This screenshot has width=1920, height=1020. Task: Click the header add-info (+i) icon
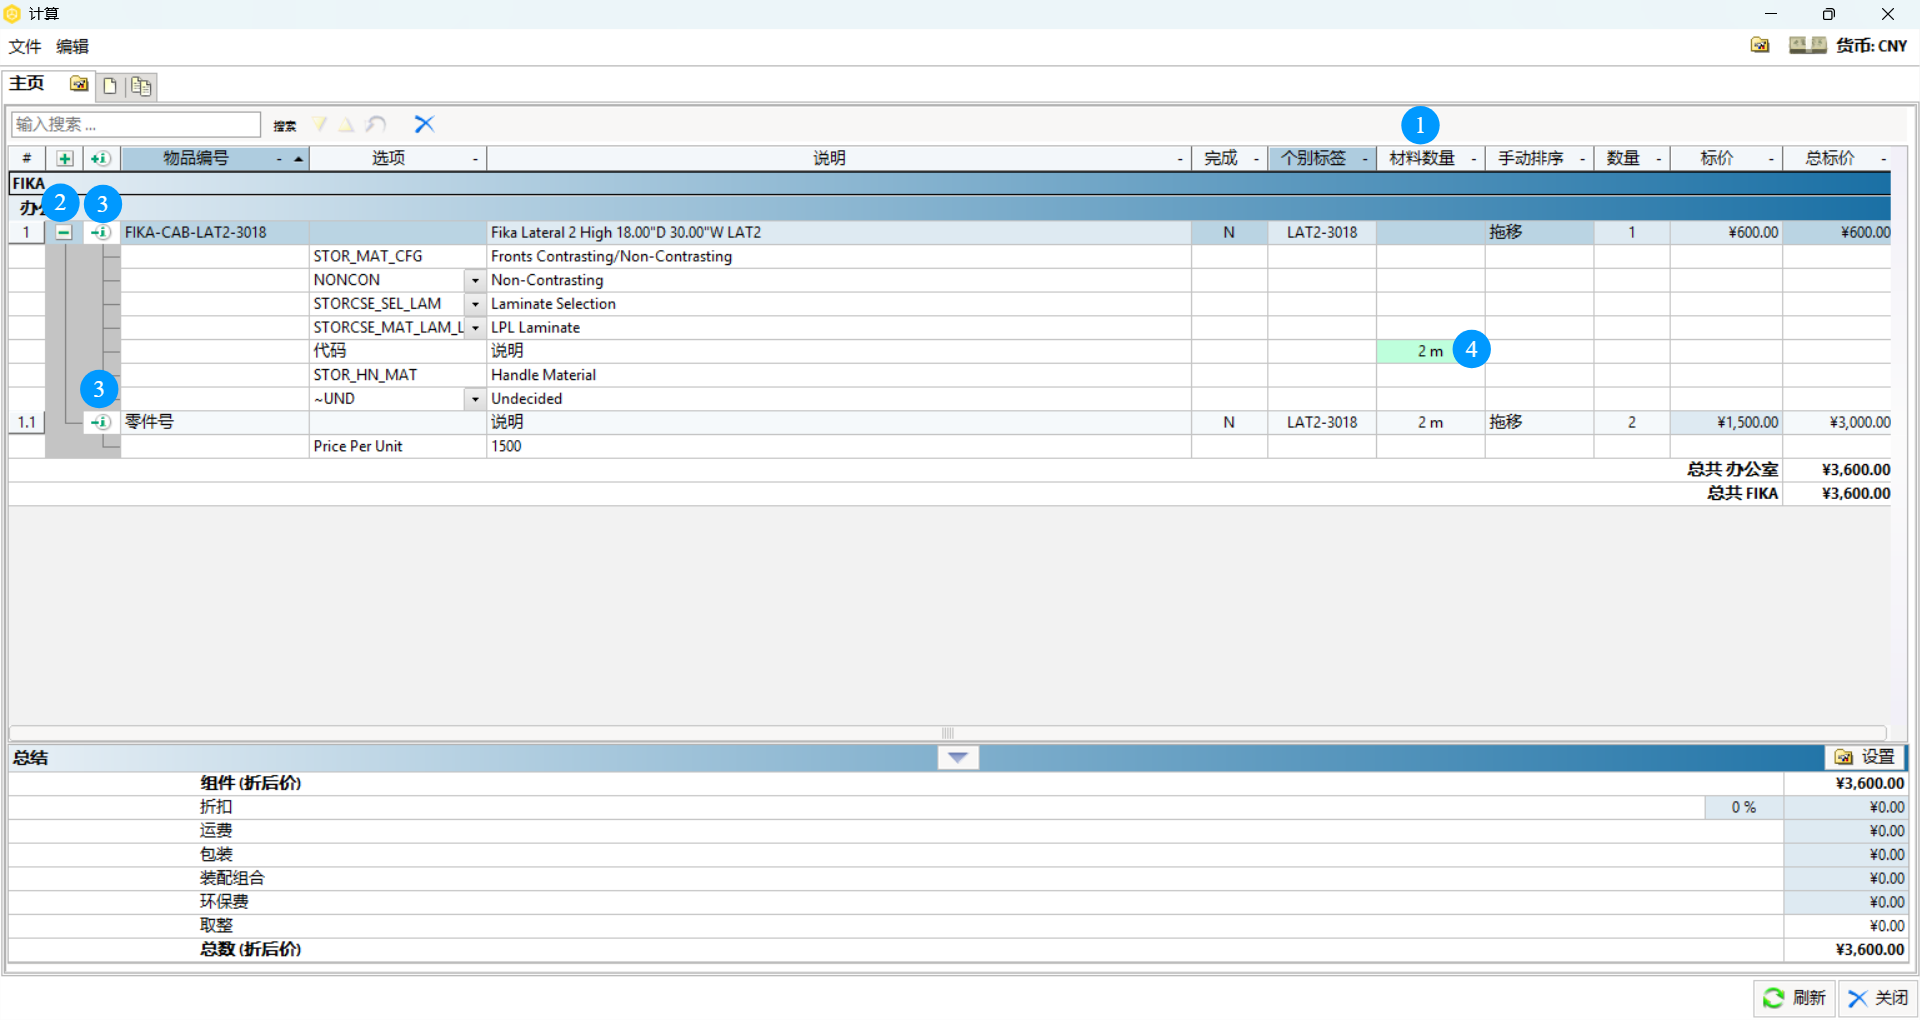(x=100, y=158)
